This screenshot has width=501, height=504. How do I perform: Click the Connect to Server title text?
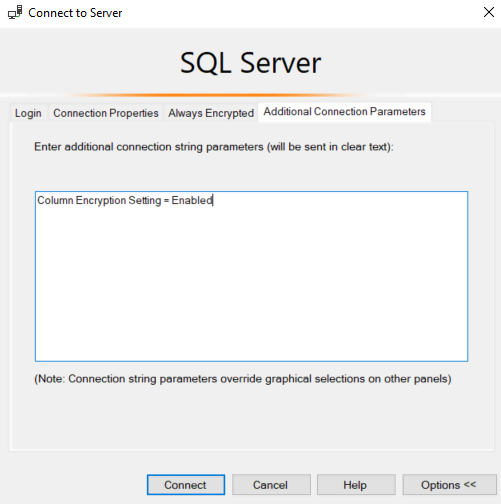click(x=75, y=13)
